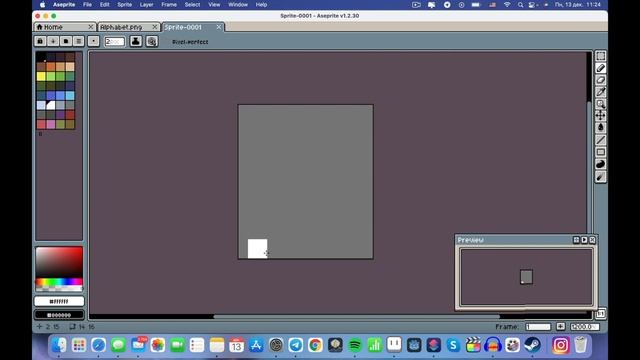The height and width of the screenshot is (360, 640).
Task: Open the Window menu
Action: pos(238,4)
